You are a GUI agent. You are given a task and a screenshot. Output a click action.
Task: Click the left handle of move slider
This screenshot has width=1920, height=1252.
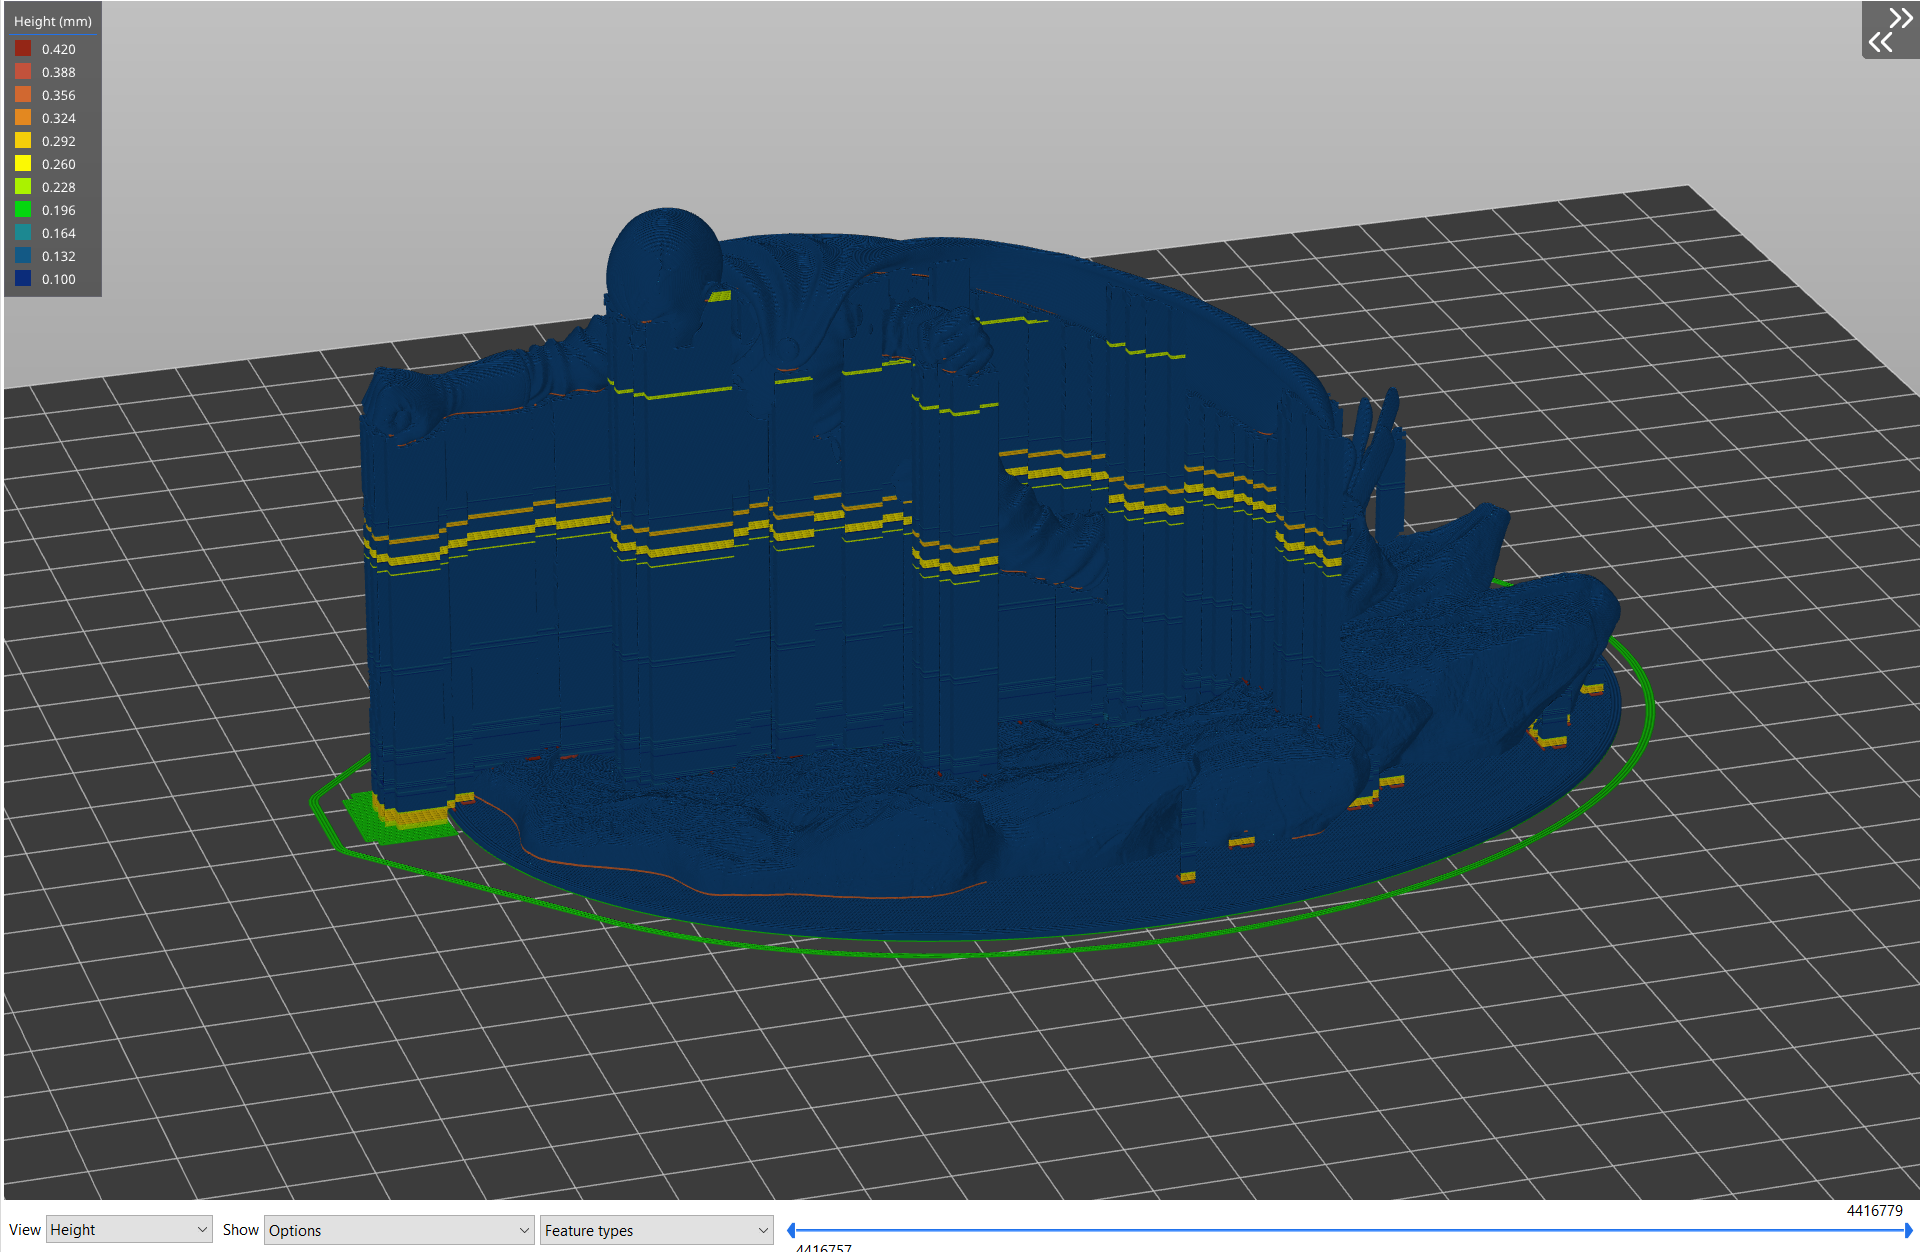click(791, 1230)
